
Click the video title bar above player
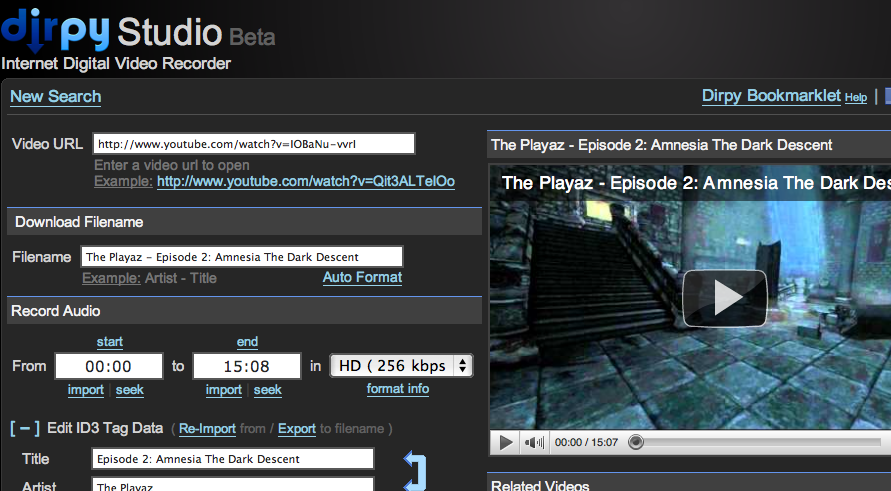(x=689, y=144)
